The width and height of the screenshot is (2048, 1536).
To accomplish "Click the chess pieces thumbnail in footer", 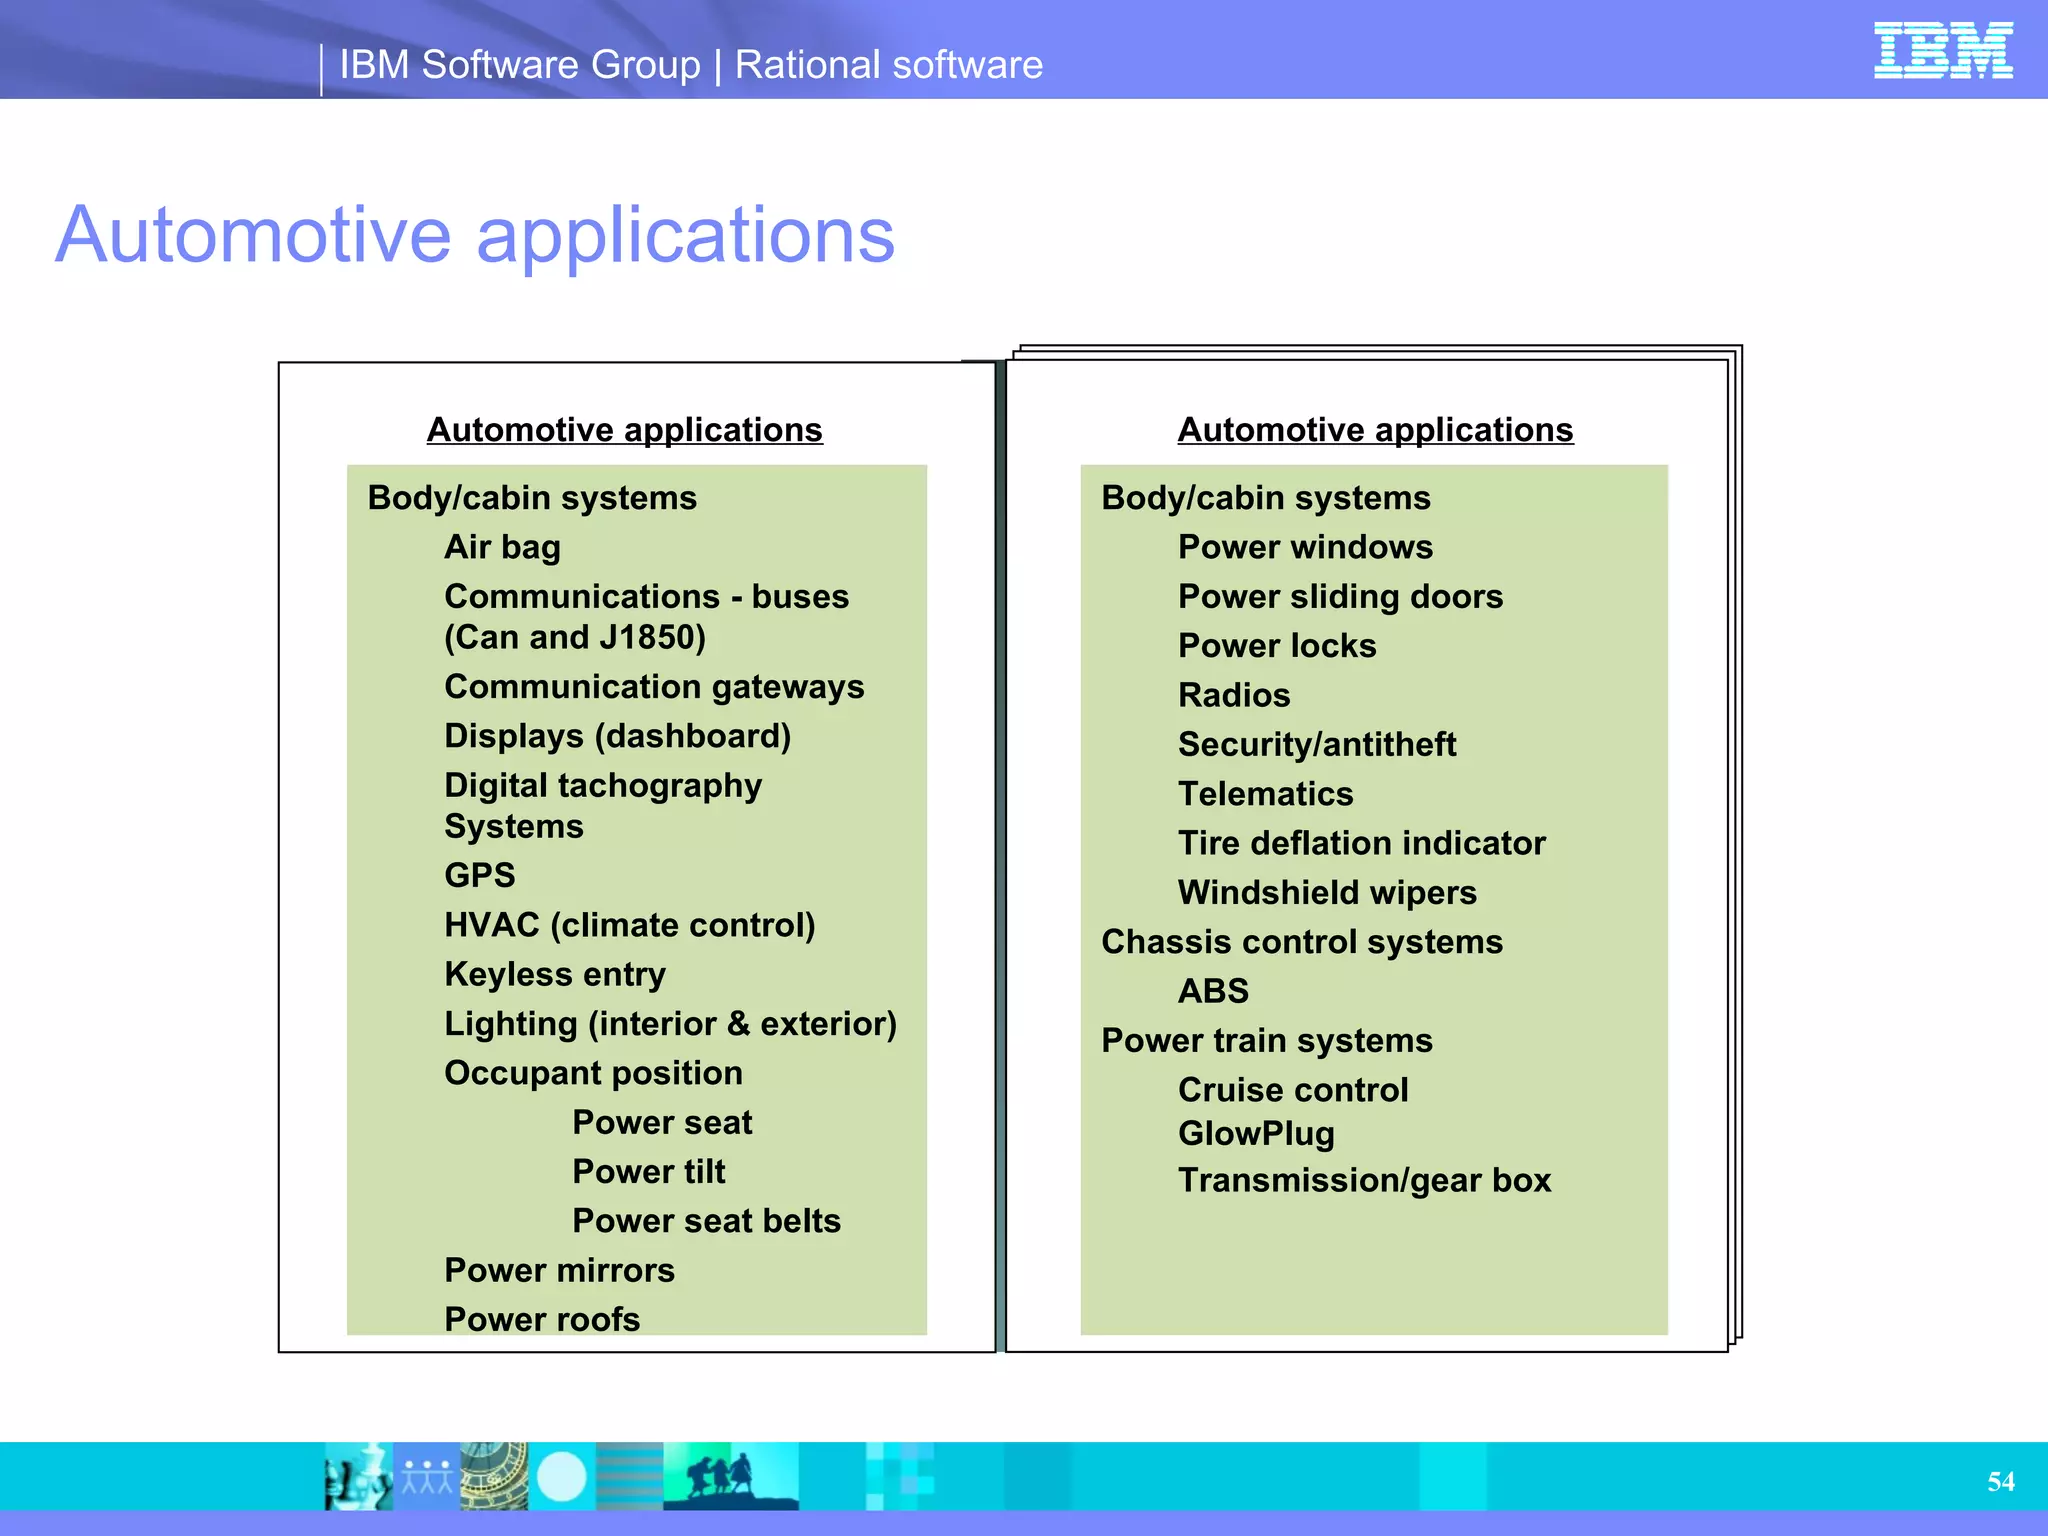I will point(358,1476).
